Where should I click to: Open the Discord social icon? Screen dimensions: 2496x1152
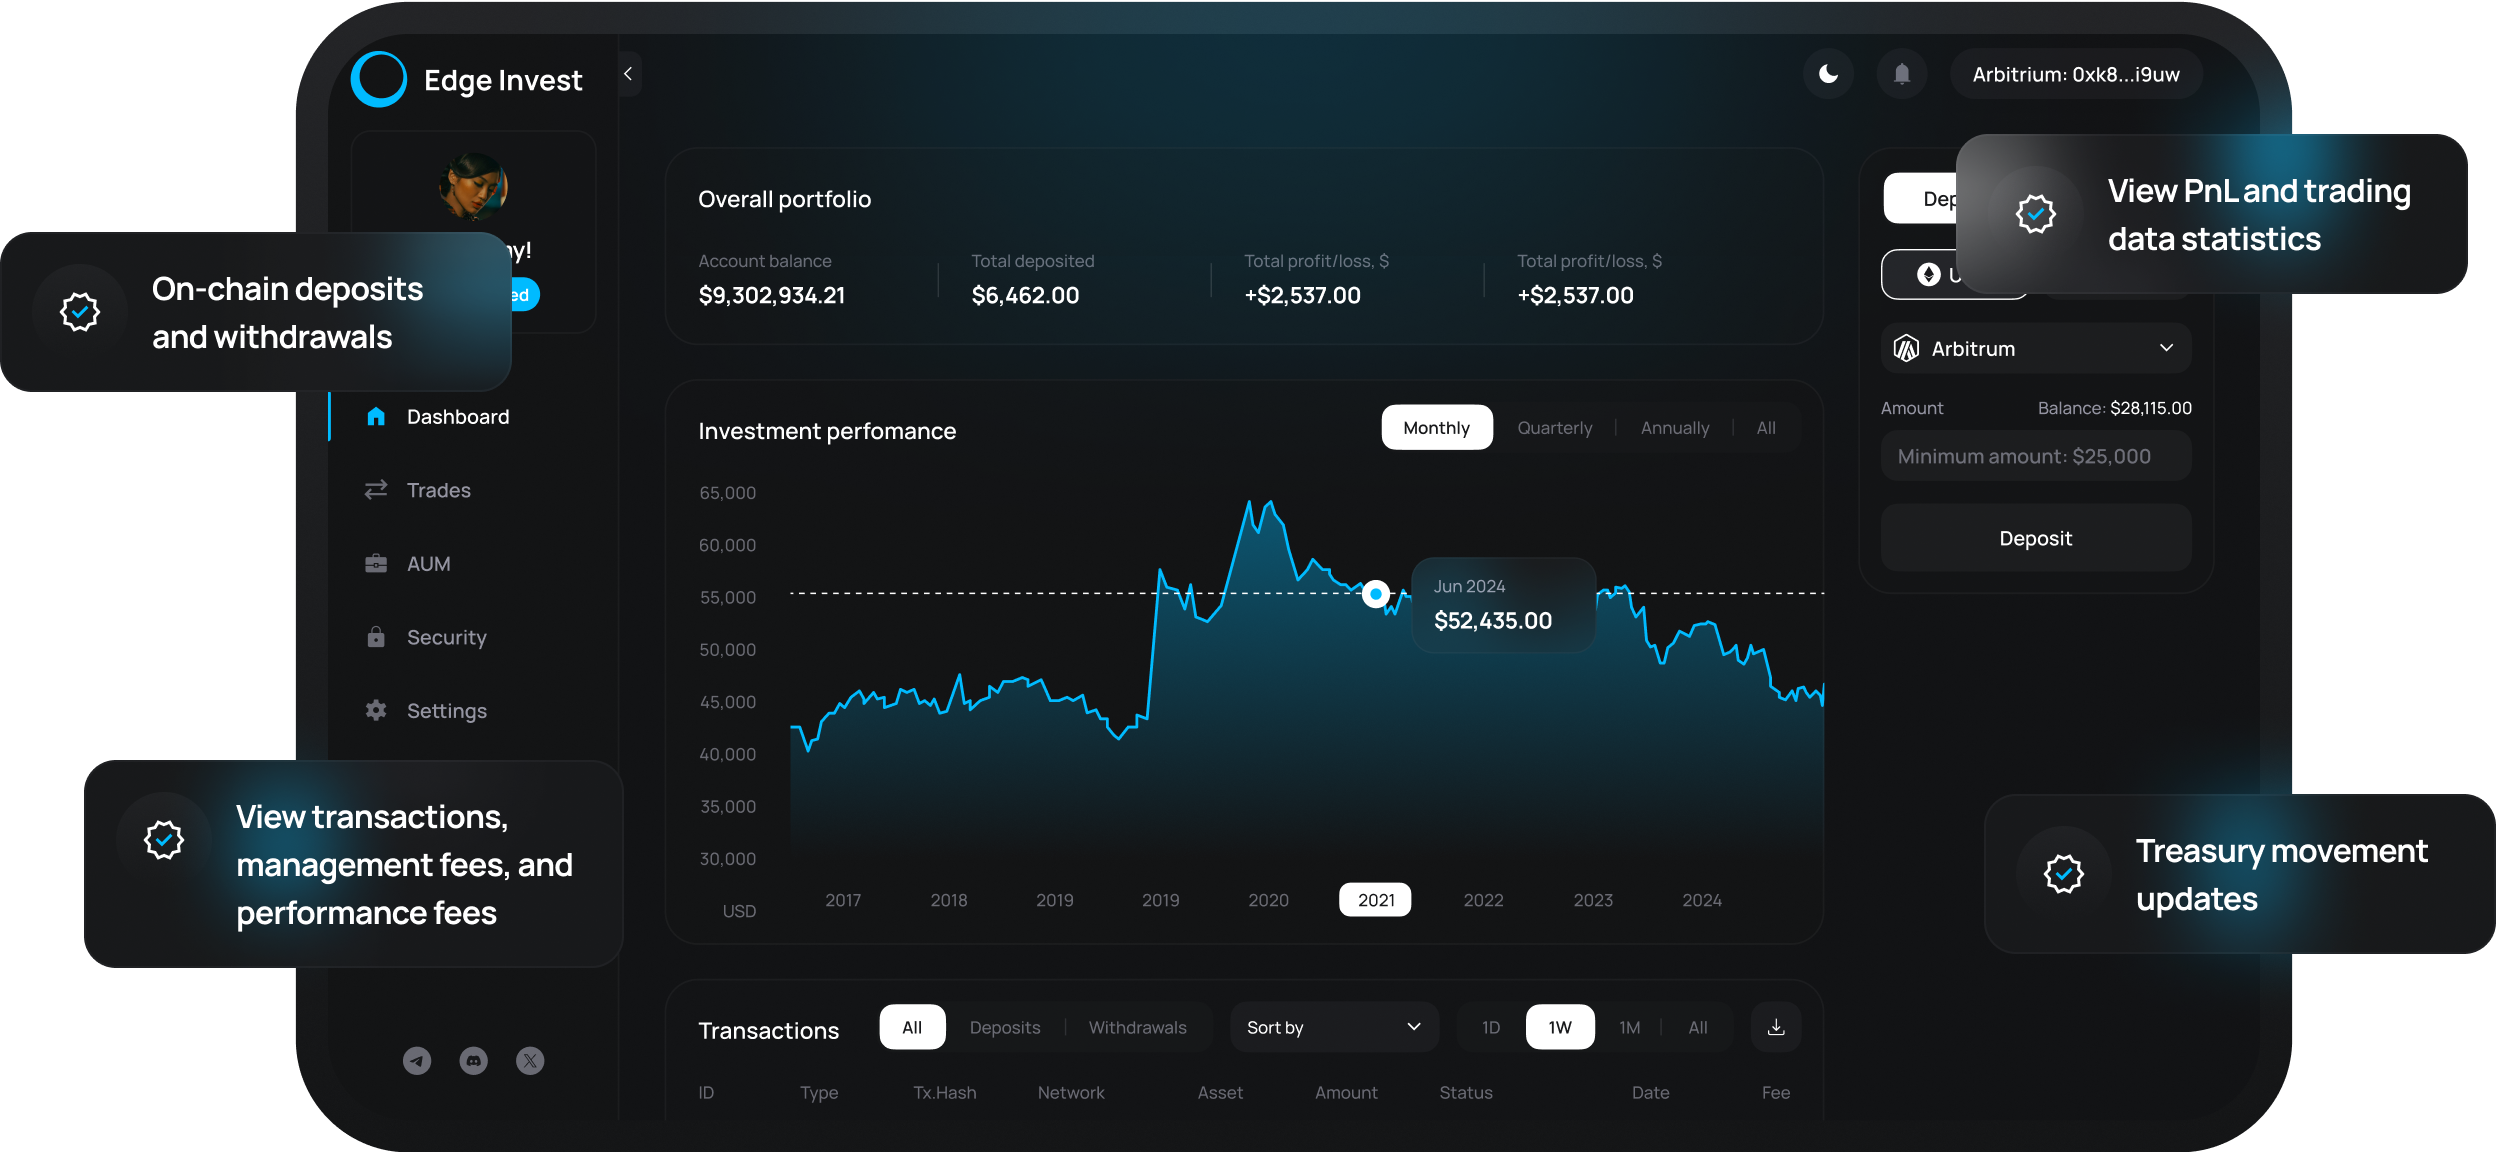point(474,1061)
